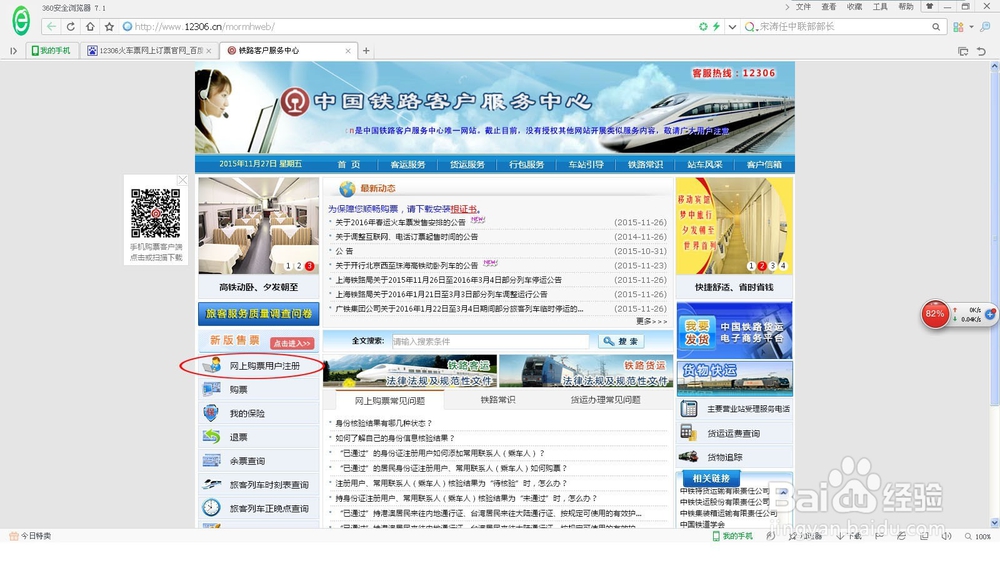Click the 余票查询 keyboard icon
The width and height of the screenshot is (1000, 563).
click(211, 460)
